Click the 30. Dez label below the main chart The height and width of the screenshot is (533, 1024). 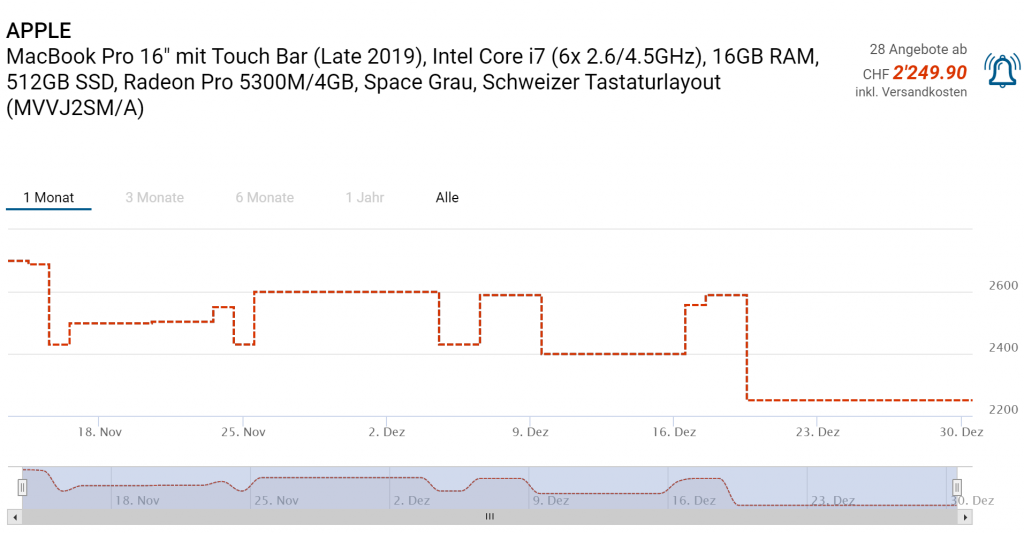tap(961, 432)
